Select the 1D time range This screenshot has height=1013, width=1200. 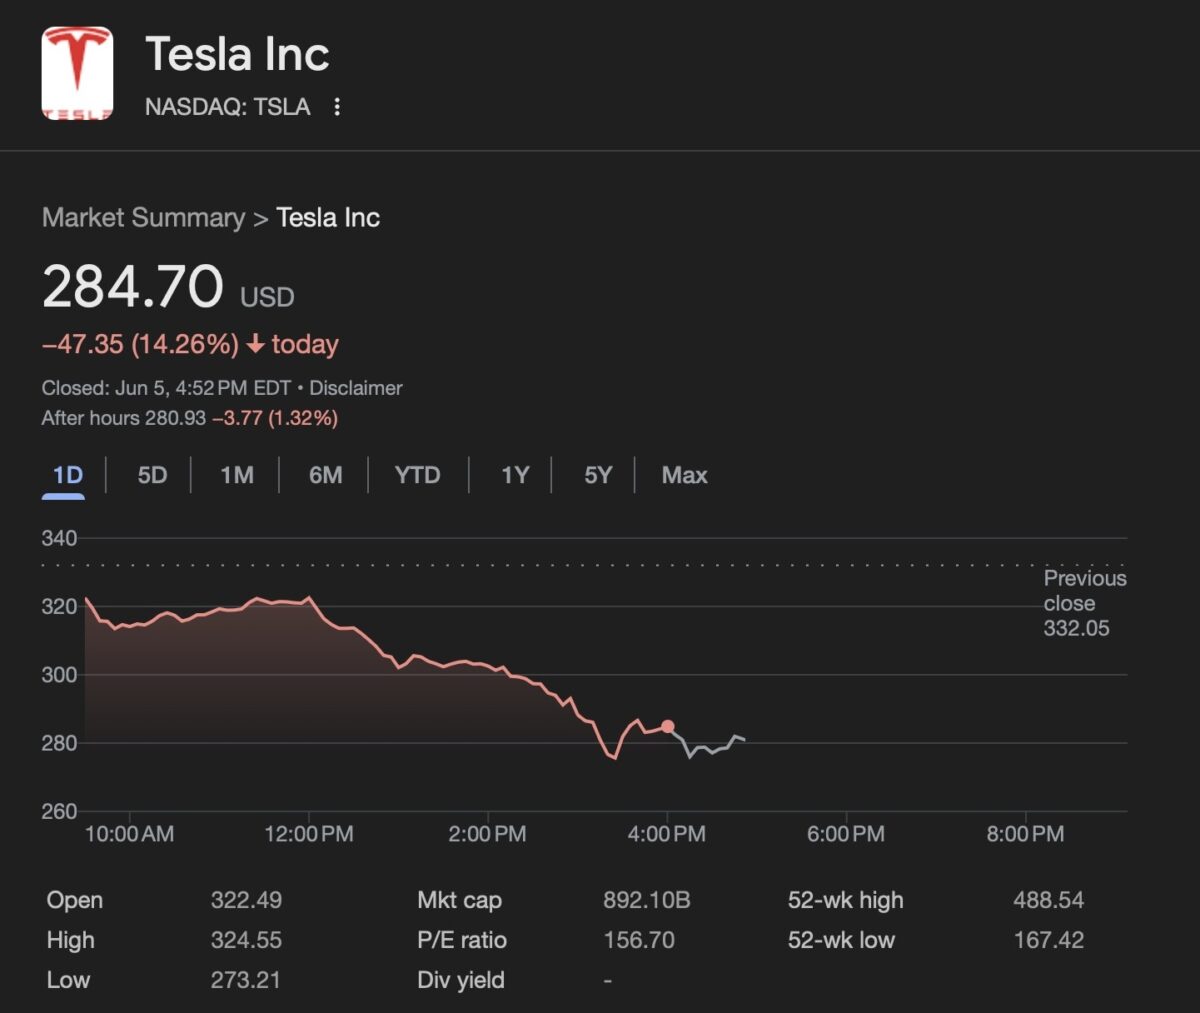63,474
